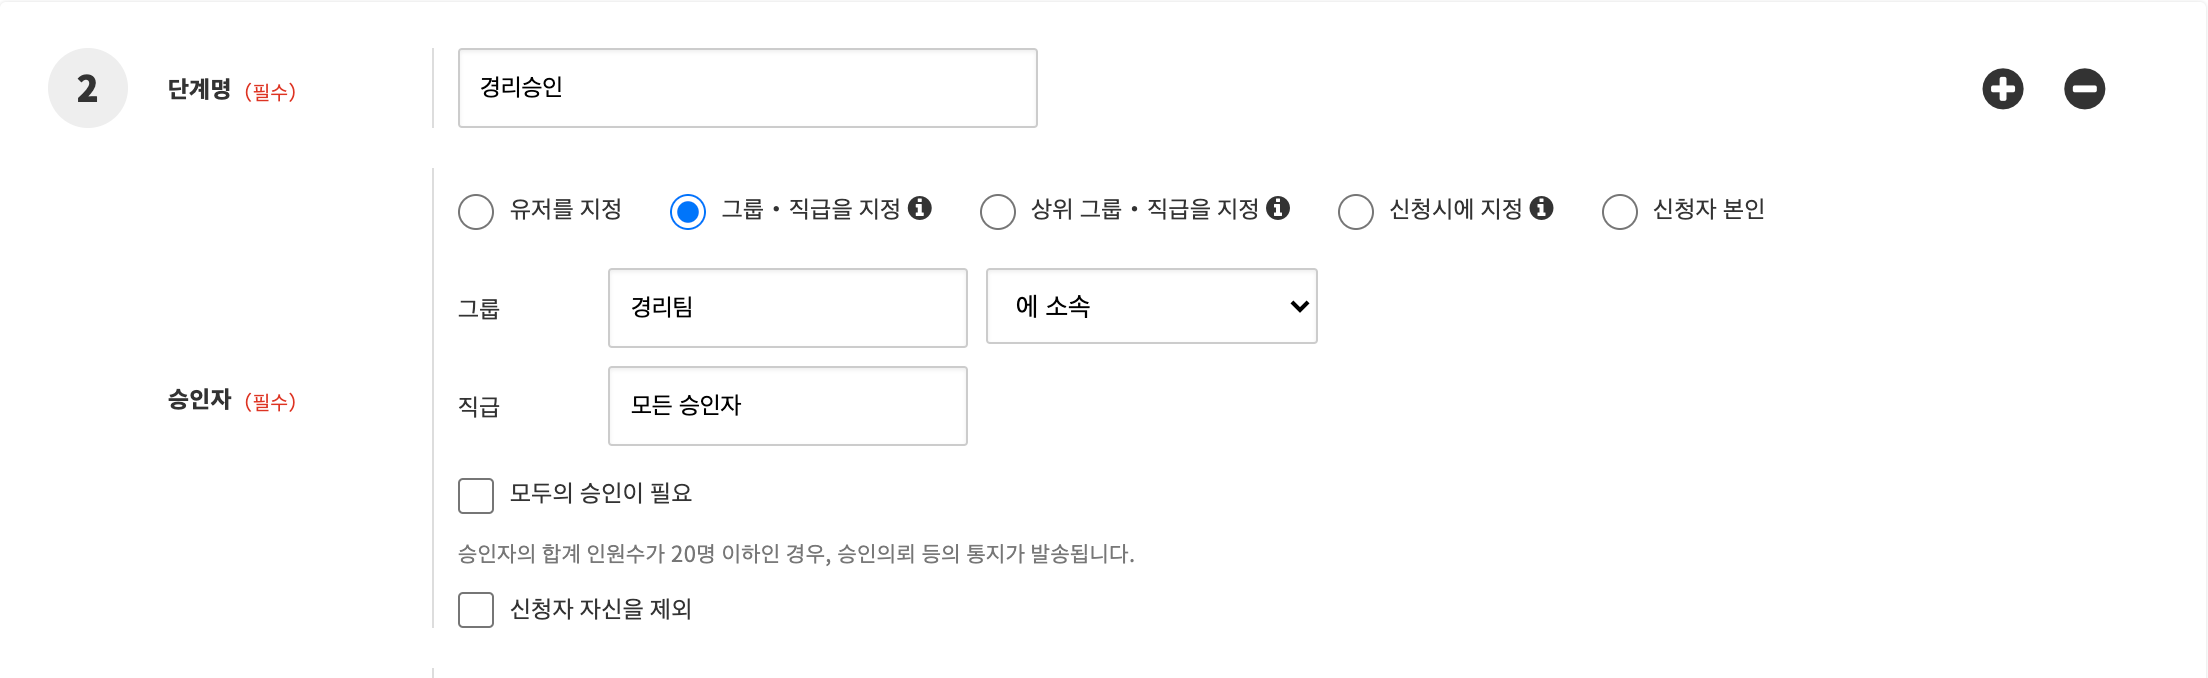This screenshot has width=2208, height=678.
Task: Click the 단계명 field containing 경리승인
Action: click(747, 88)
